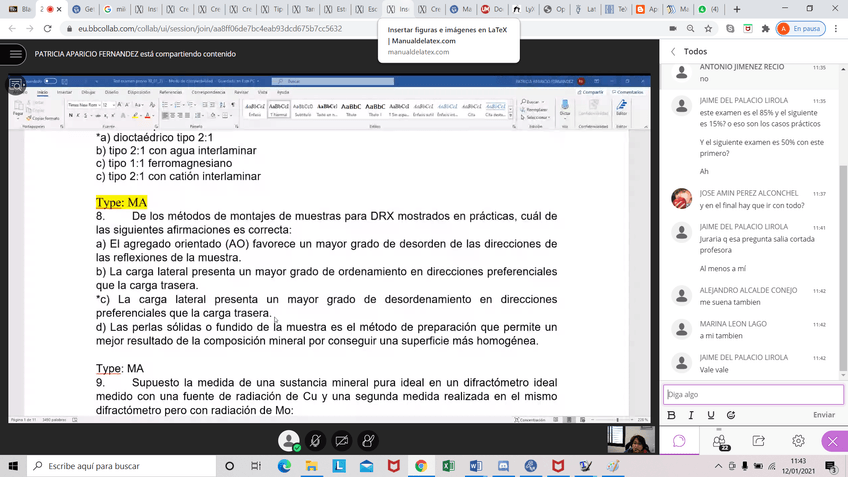Viewport: 848px width, 477px height.
Task: Switch to the 'Tar' browser tab
Action: point(303,9)
